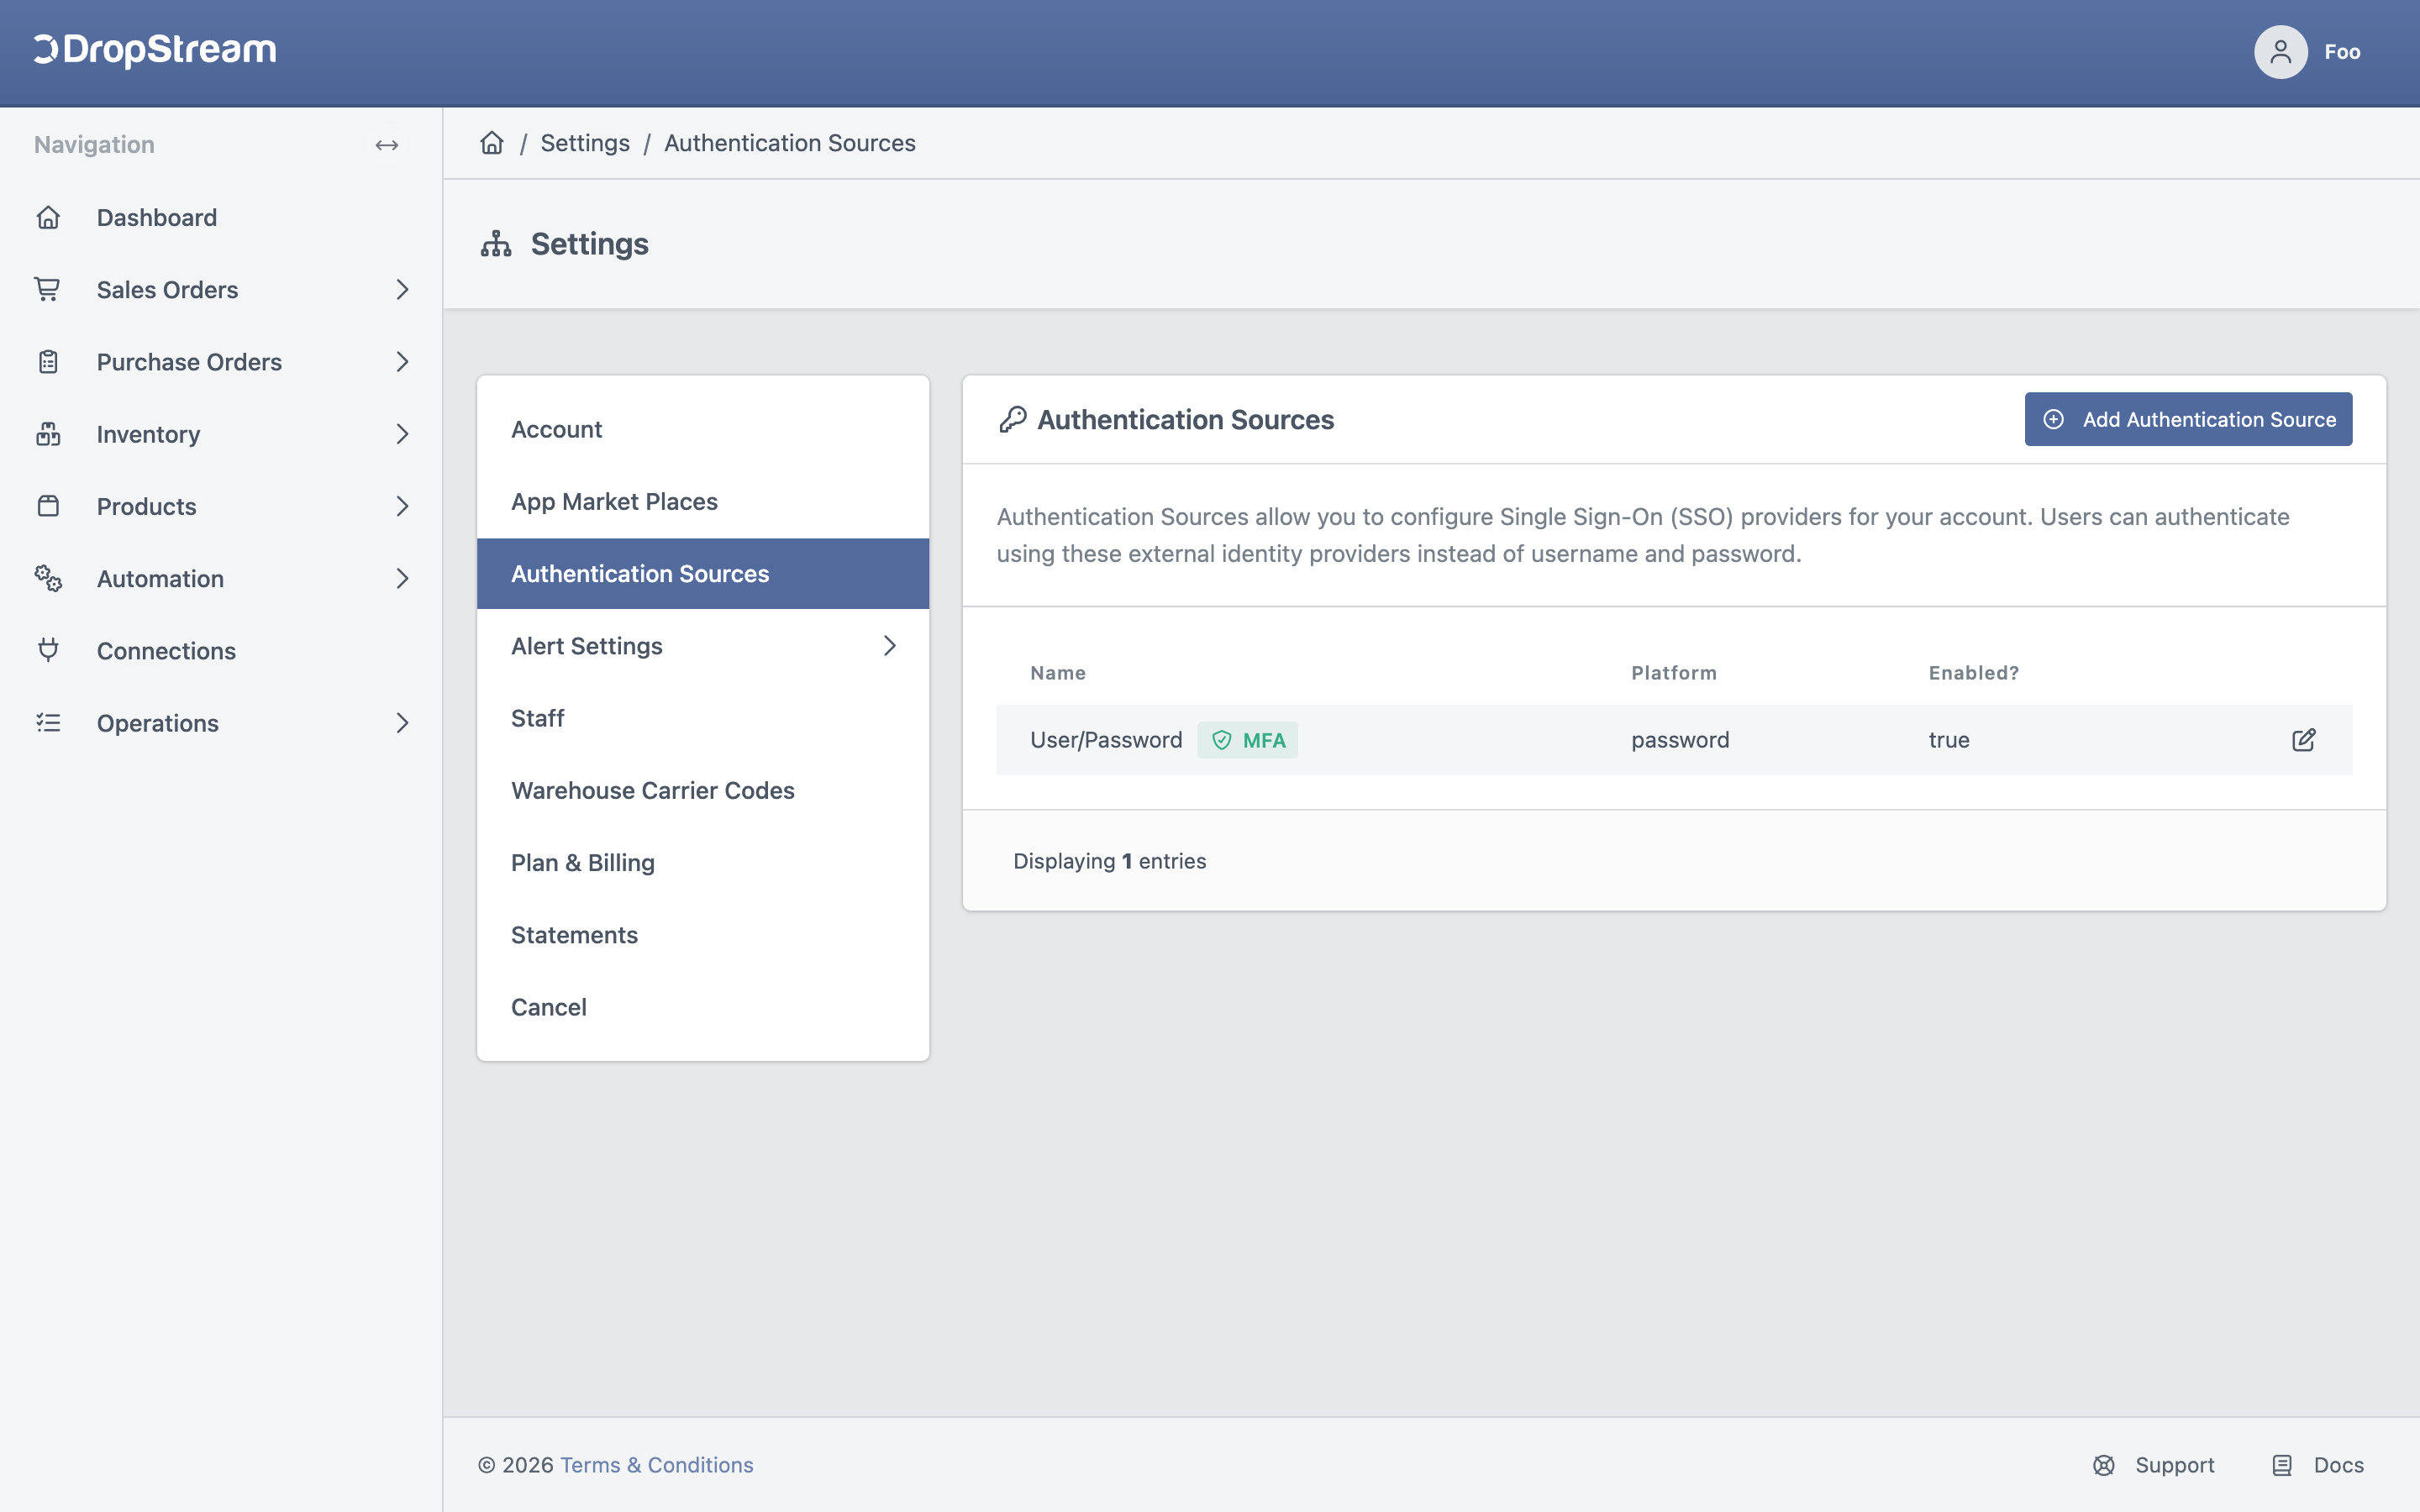Click the Platform column header

[x=1674, y=673]
